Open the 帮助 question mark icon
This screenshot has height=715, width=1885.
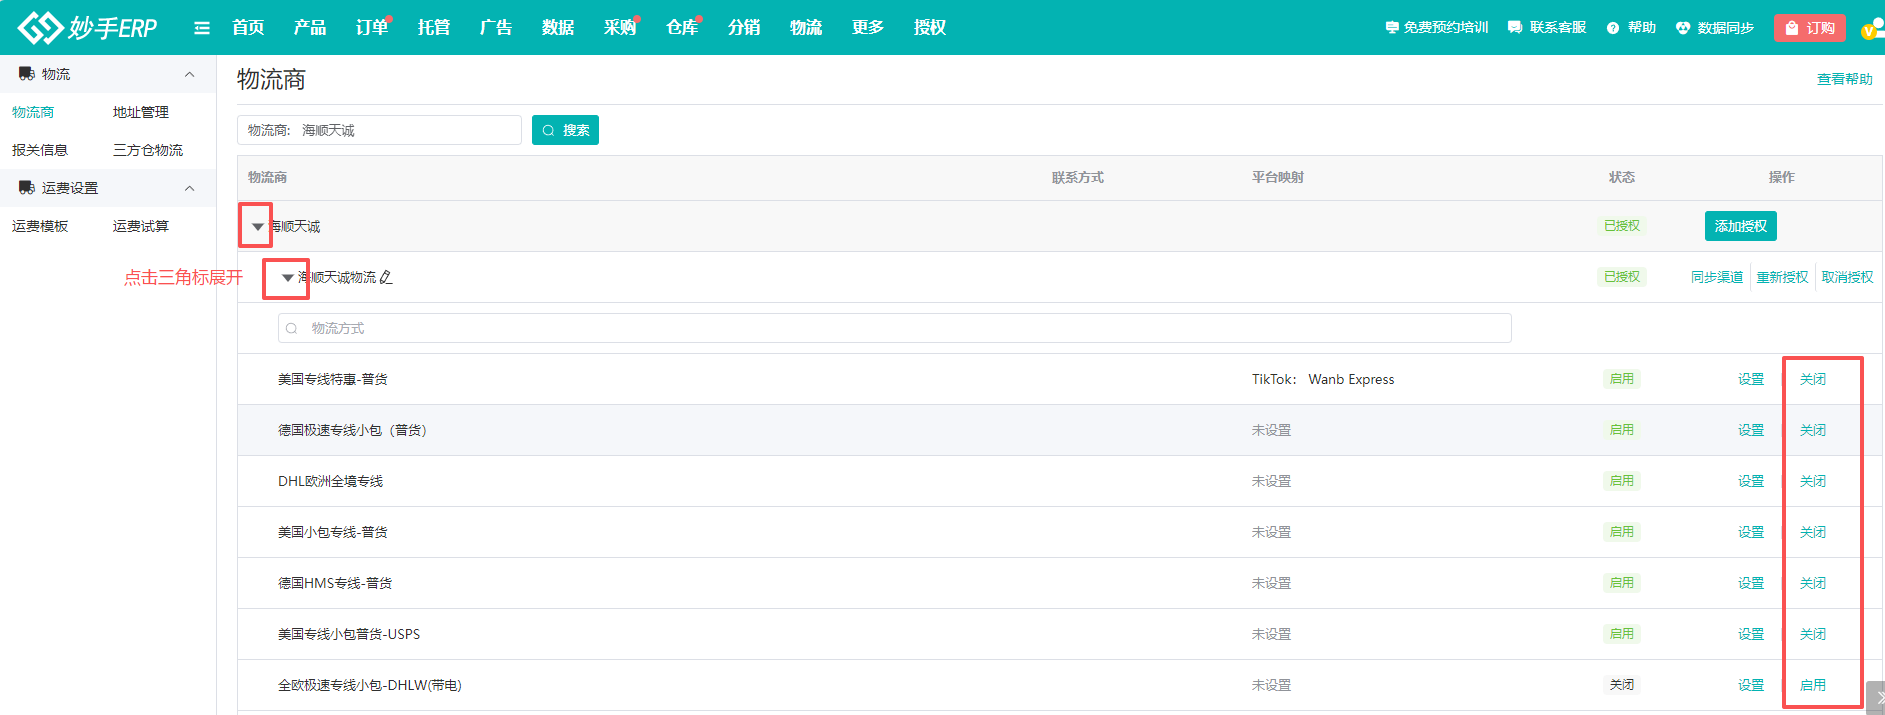click(x=1613, y=28)
